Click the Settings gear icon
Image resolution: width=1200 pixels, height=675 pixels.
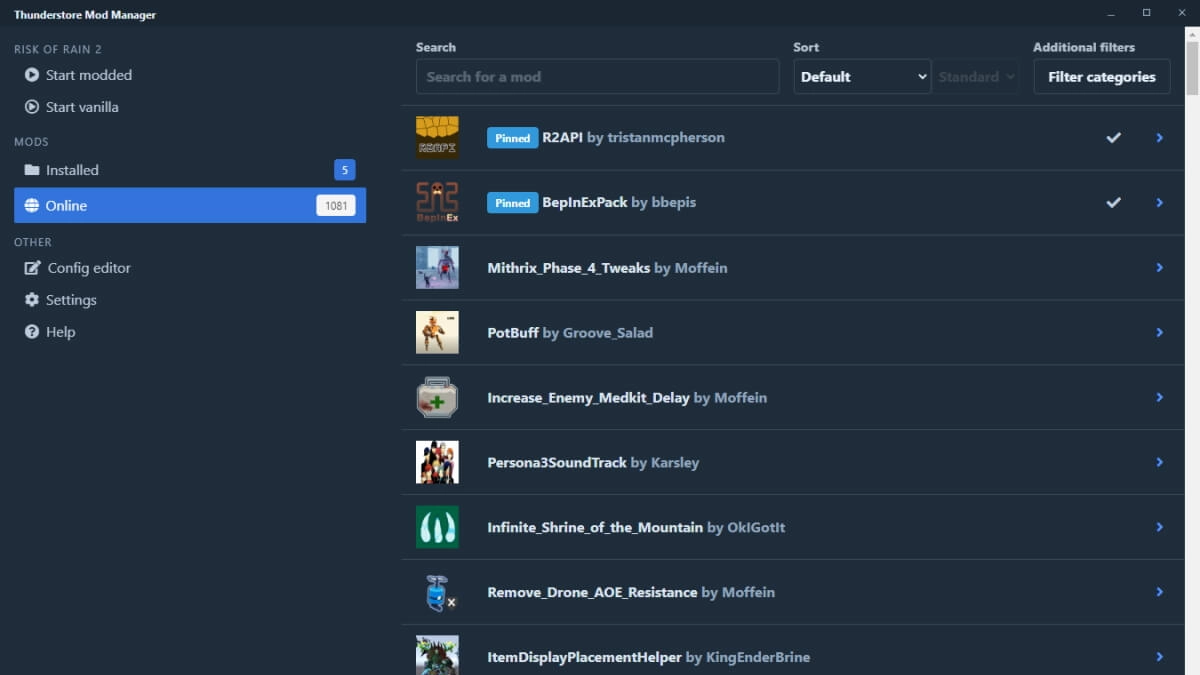(32, 300)
